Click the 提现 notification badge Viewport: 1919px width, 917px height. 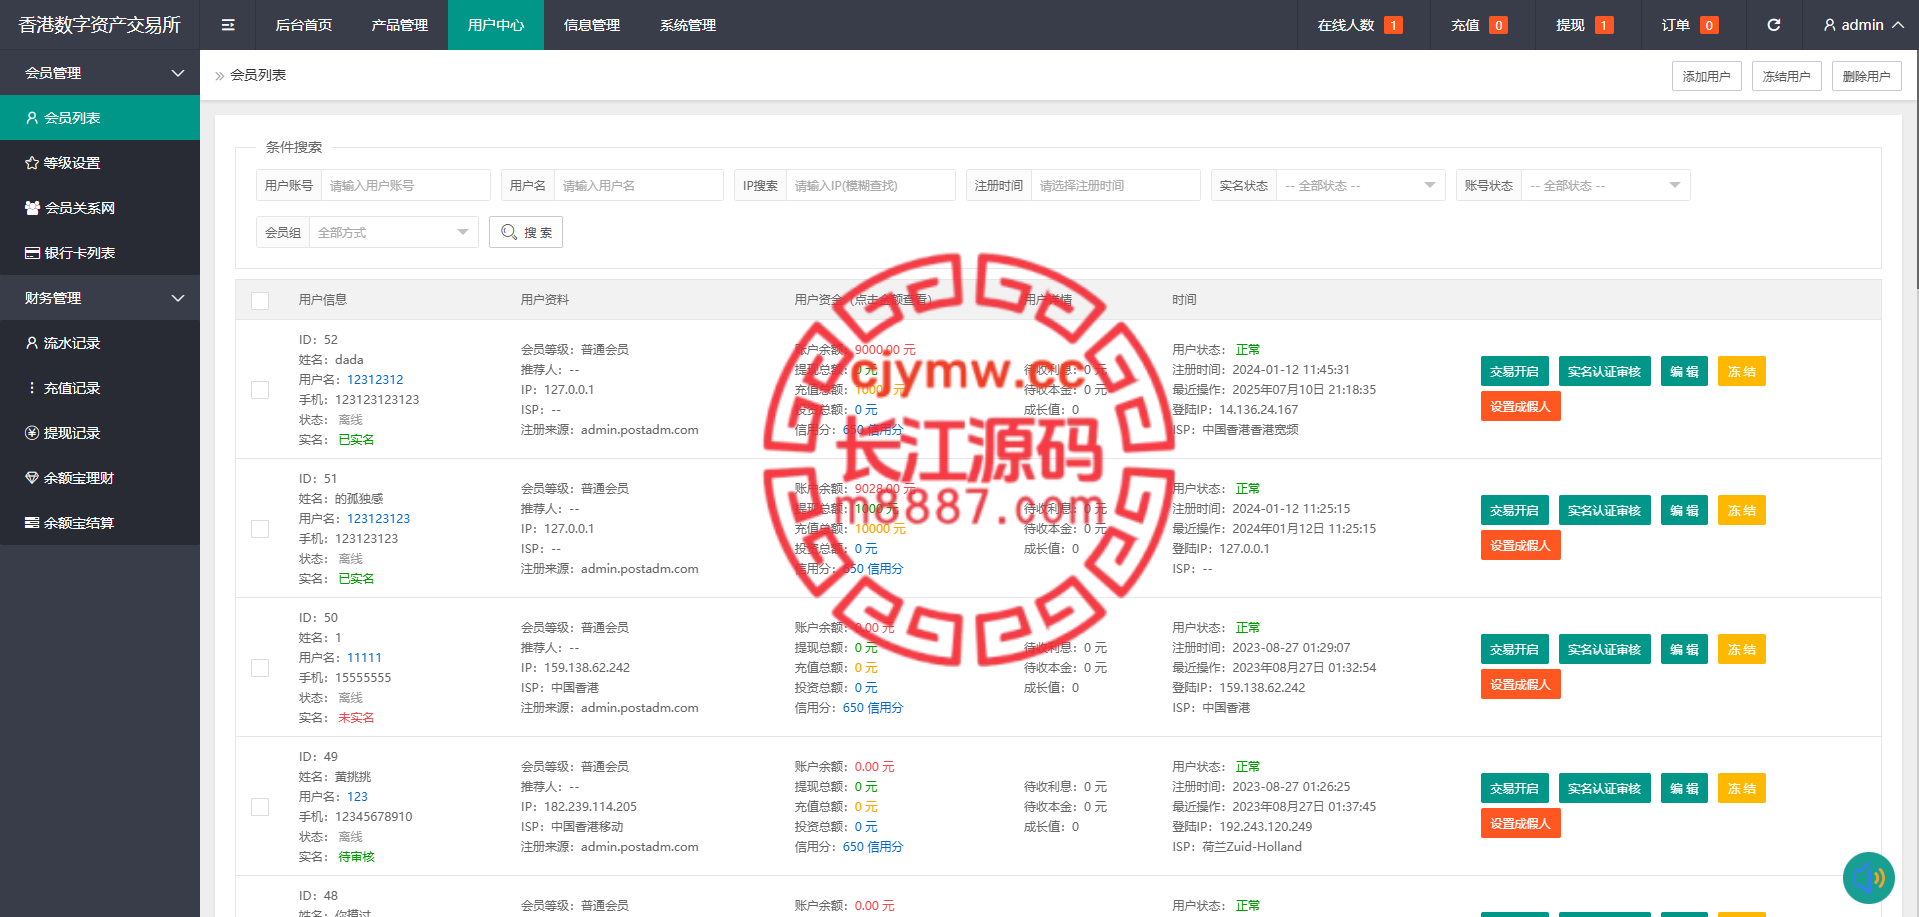coord(1604,25)
